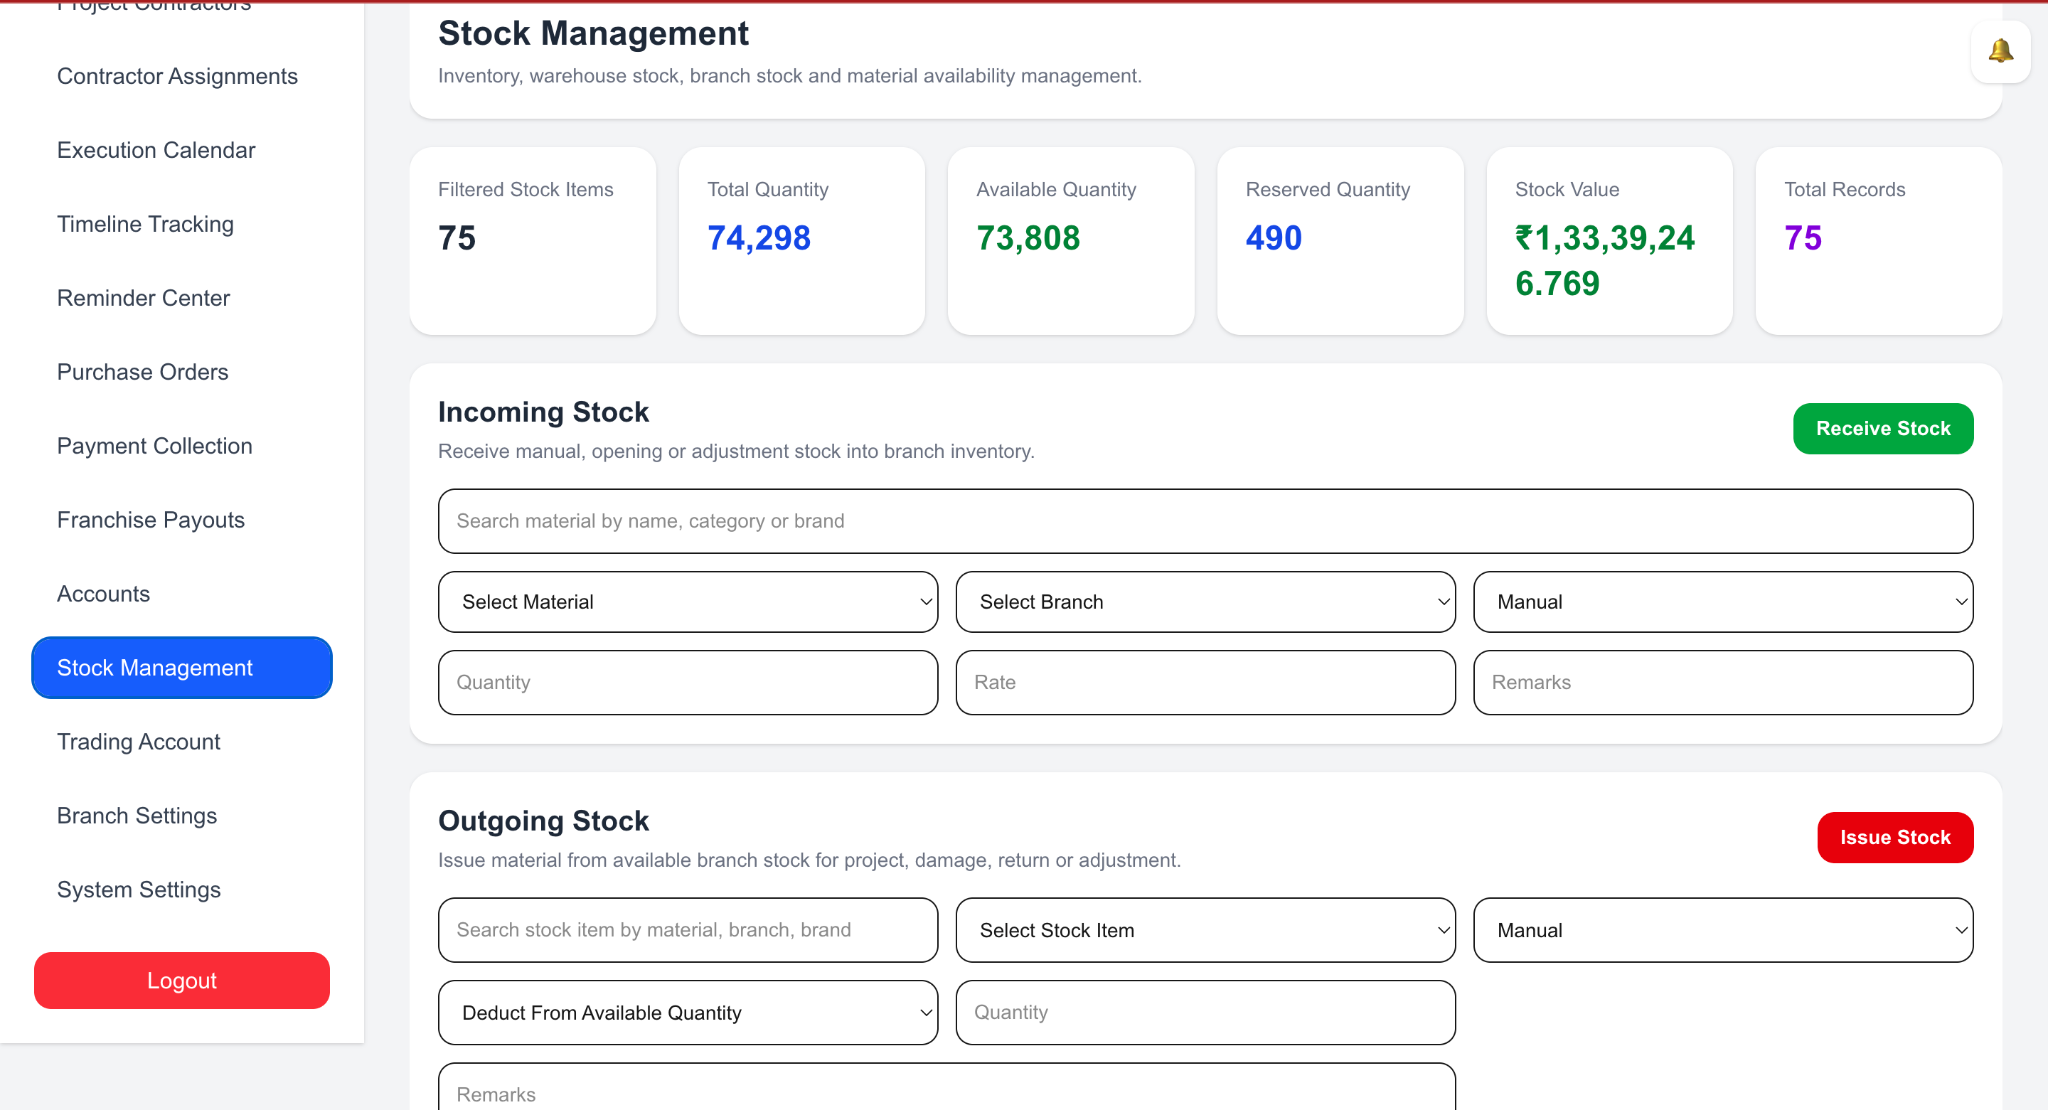Go to Franchise Payouts
The width and height of the screenshot is (2048, 1110).
click(150, 520)
